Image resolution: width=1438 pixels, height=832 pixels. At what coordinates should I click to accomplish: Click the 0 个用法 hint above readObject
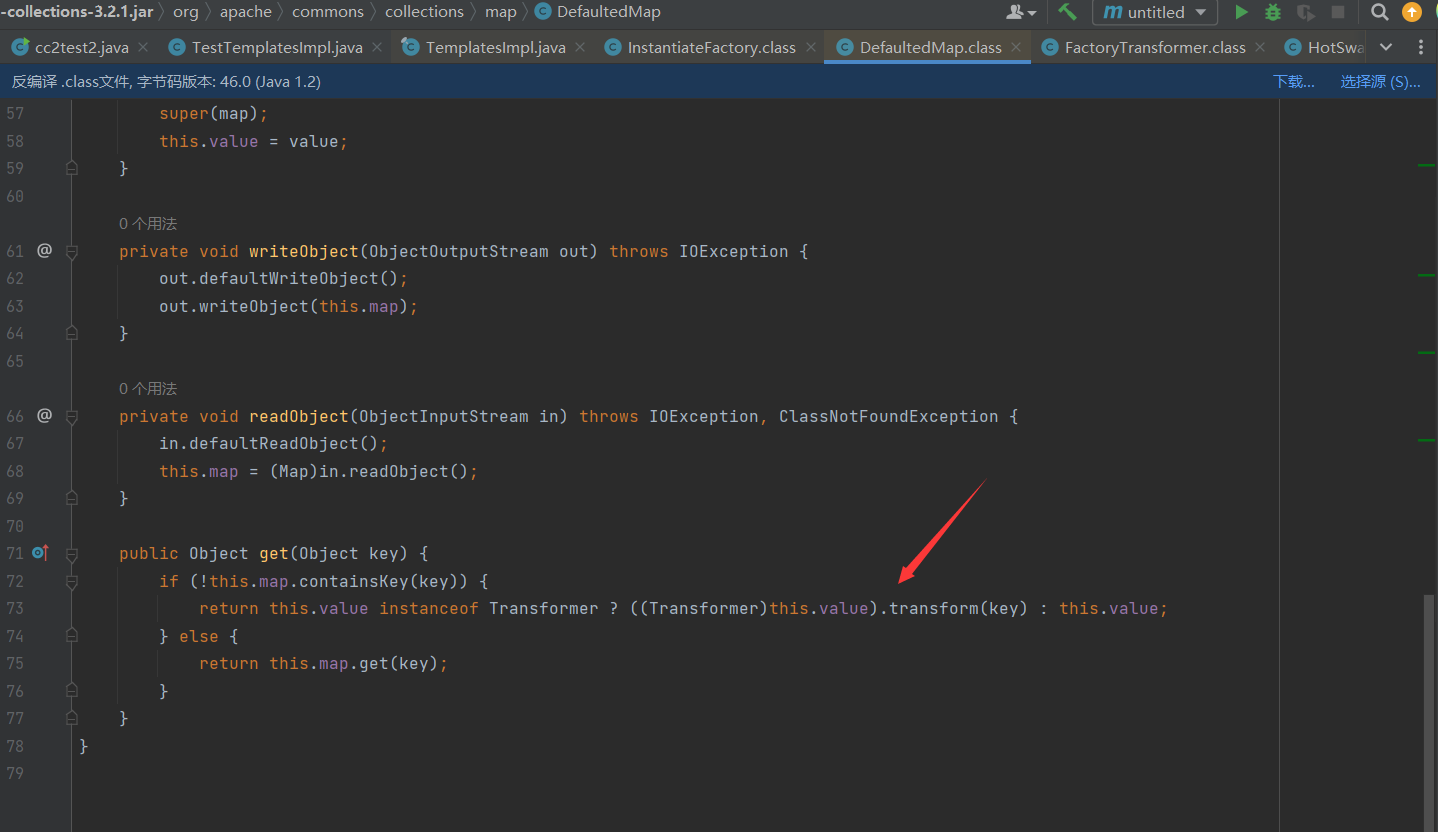coord(148,388)
